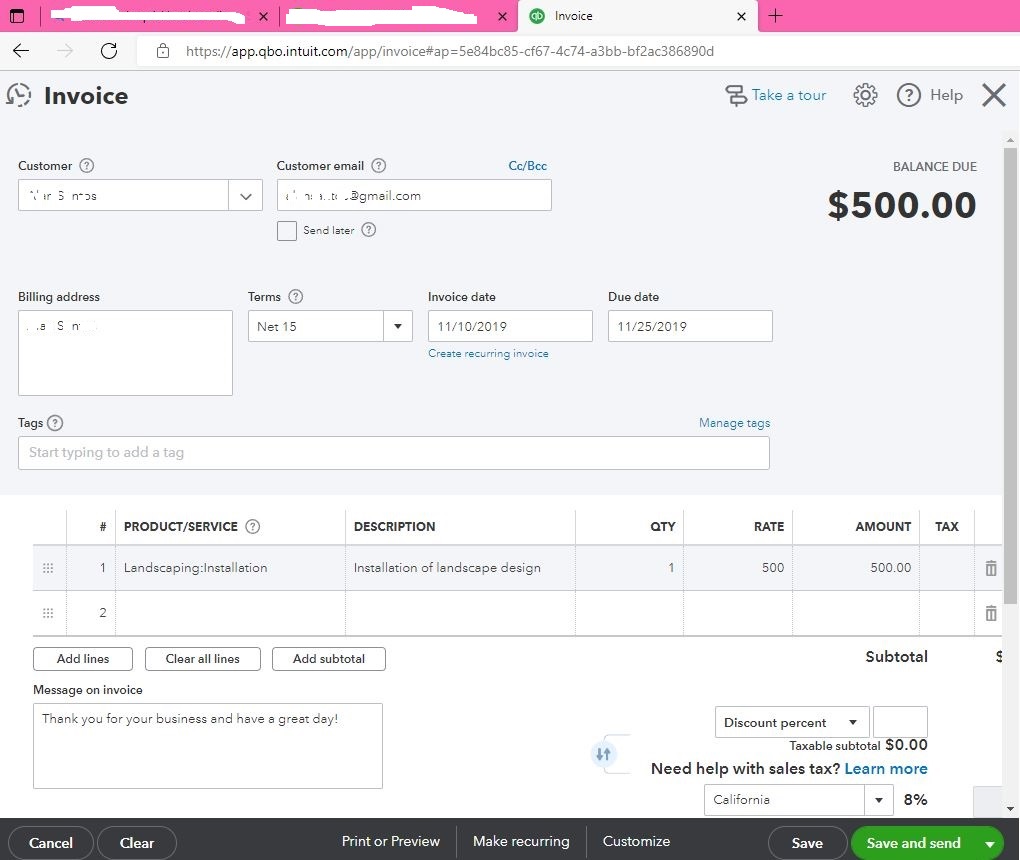Click the Help question mark icon
The image size is (1020, 860).
[x=908, y=96]
